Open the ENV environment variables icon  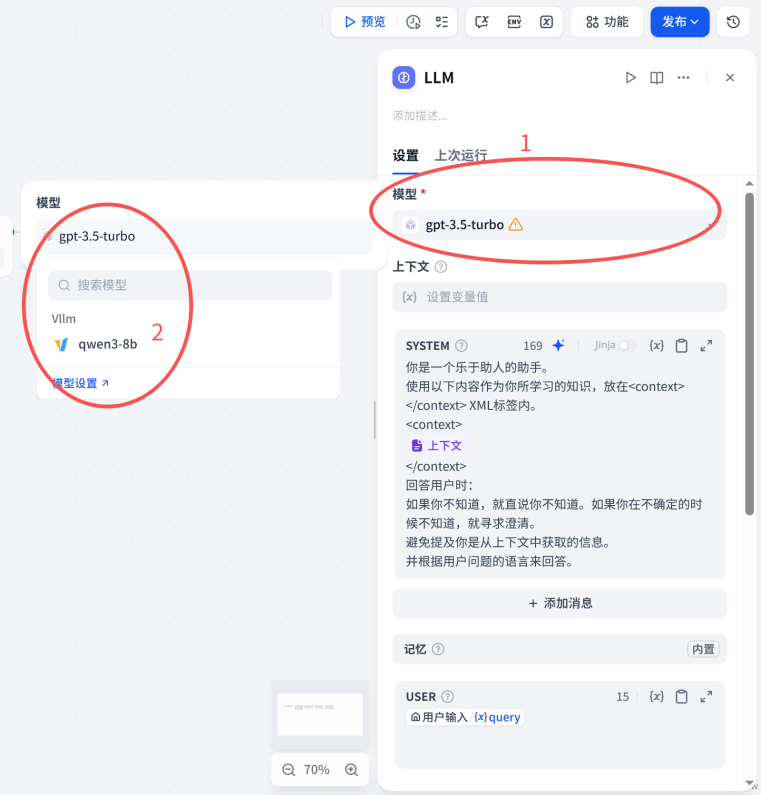click(x=514, y=22)
